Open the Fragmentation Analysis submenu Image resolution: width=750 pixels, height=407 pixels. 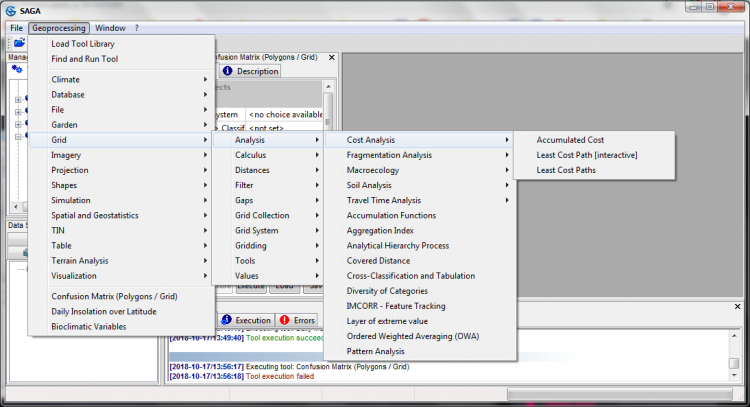coord(420,155)
